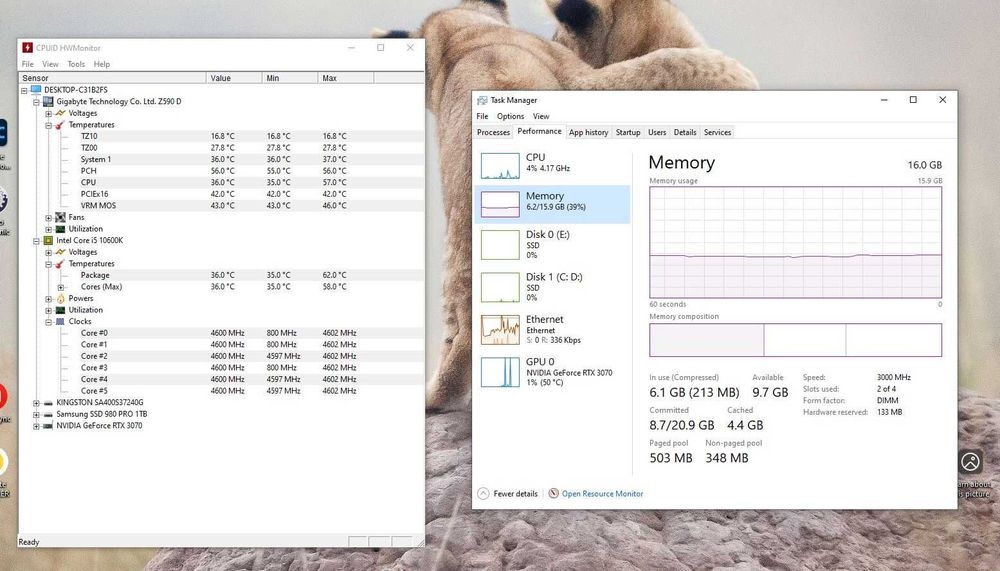
Task: Click the Clocks icon under Intel Core i5
Action: click(x=61, y=322)
